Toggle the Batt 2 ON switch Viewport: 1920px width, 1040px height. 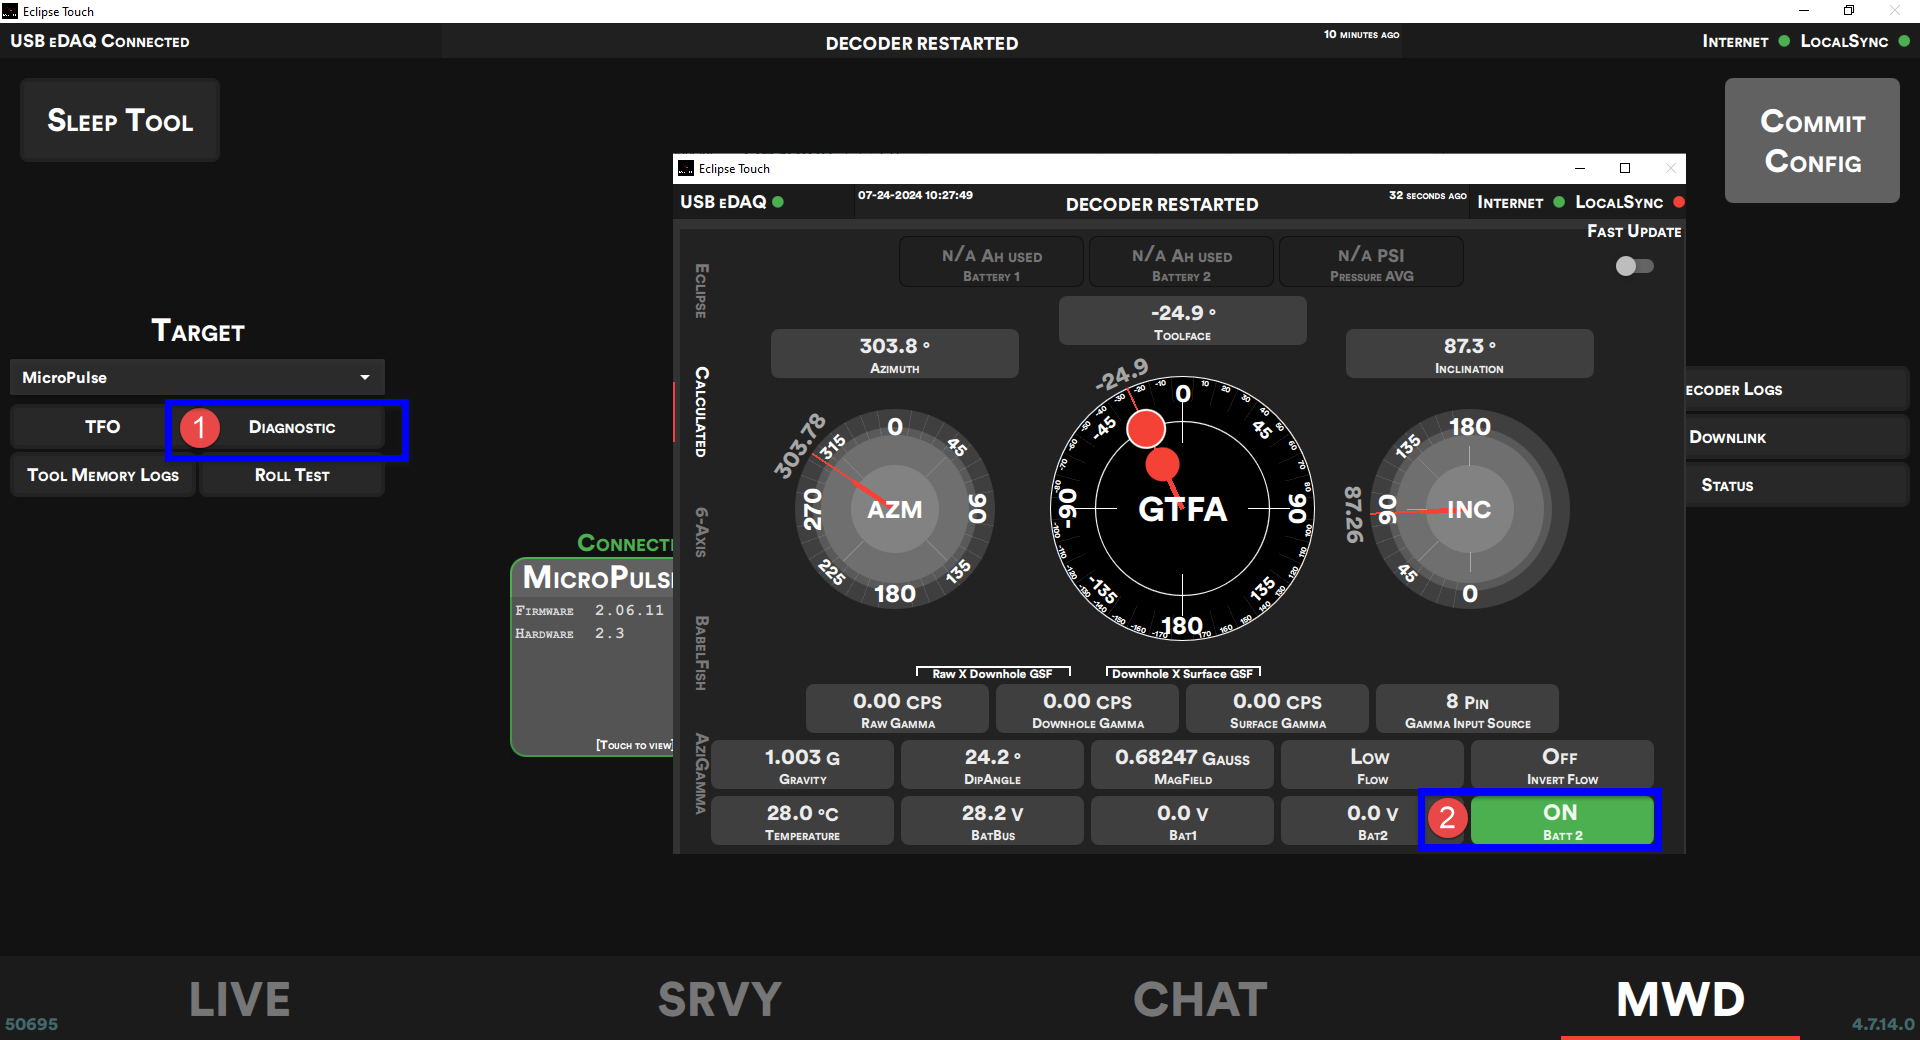click(1561, 820)
